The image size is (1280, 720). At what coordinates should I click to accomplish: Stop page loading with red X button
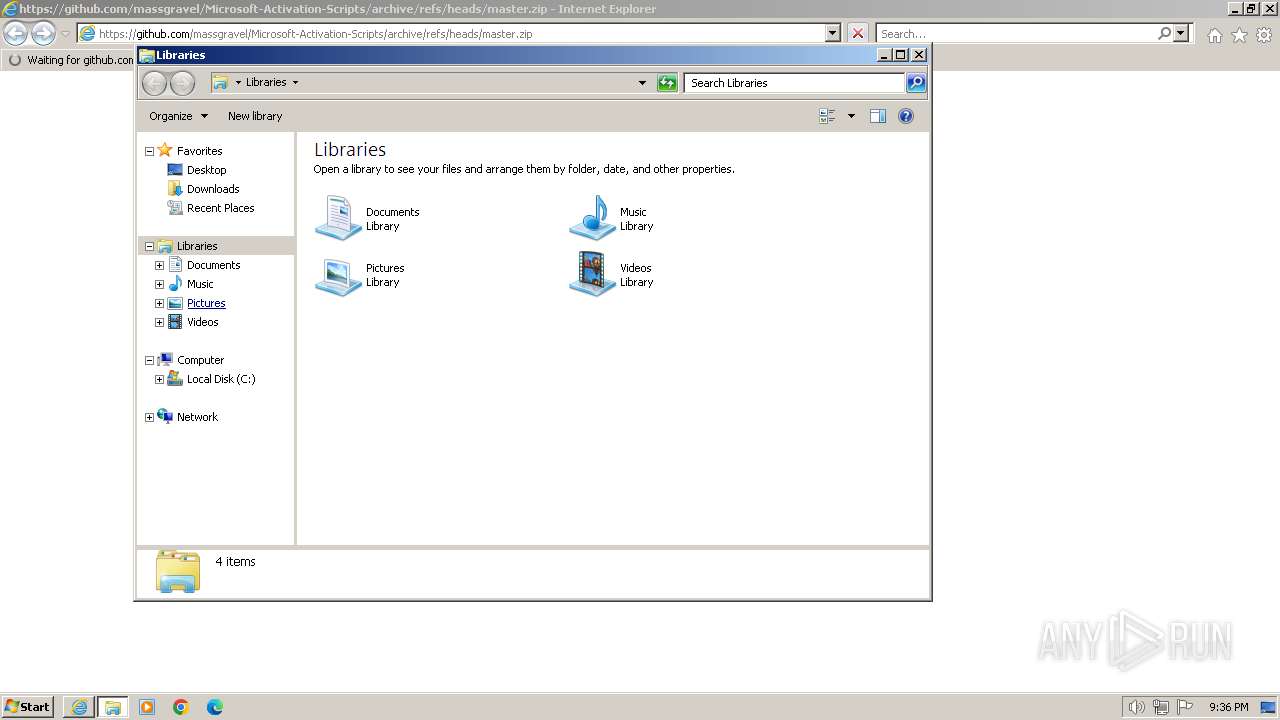tap(857, 34)
